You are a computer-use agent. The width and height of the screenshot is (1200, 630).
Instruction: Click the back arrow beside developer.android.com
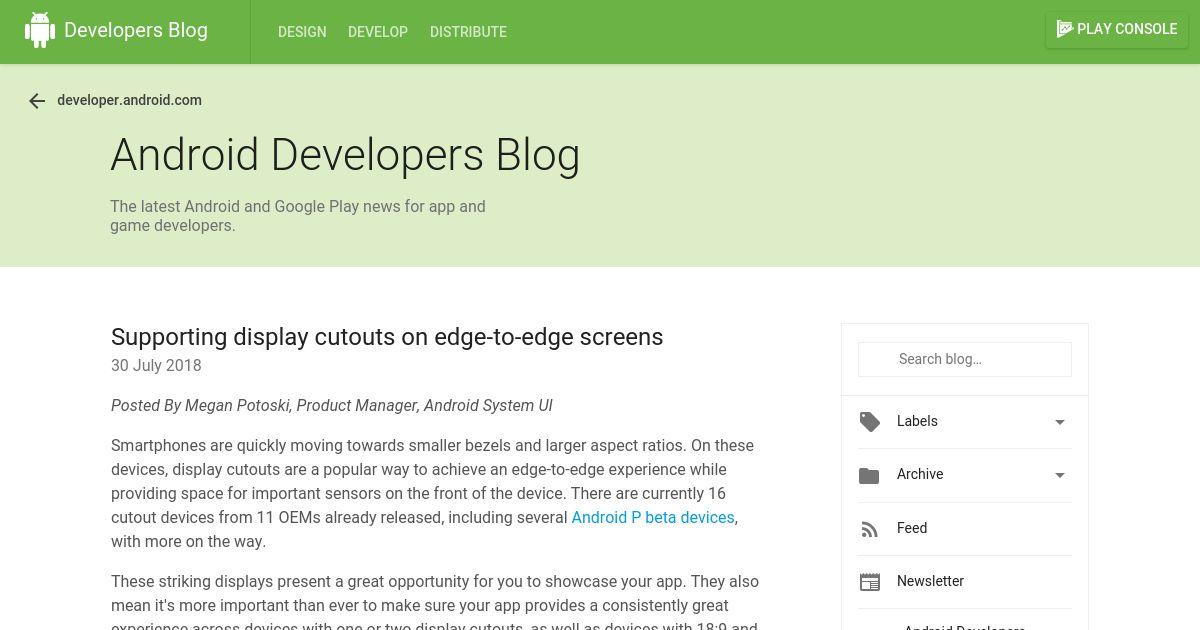pos(37,101)
